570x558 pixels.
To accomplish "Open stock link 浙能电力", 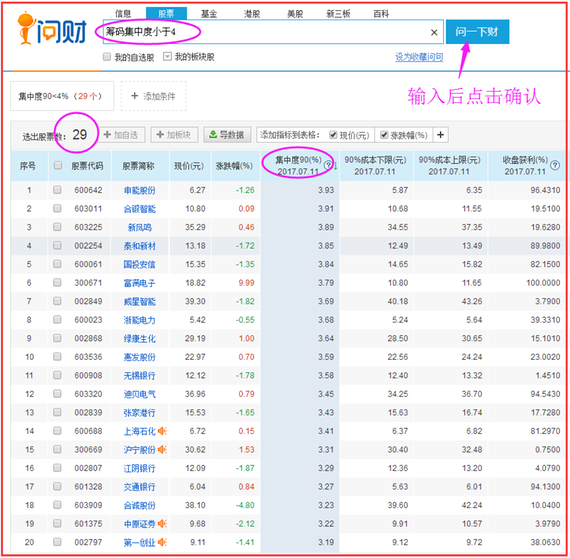I will (x=139, y=320).
